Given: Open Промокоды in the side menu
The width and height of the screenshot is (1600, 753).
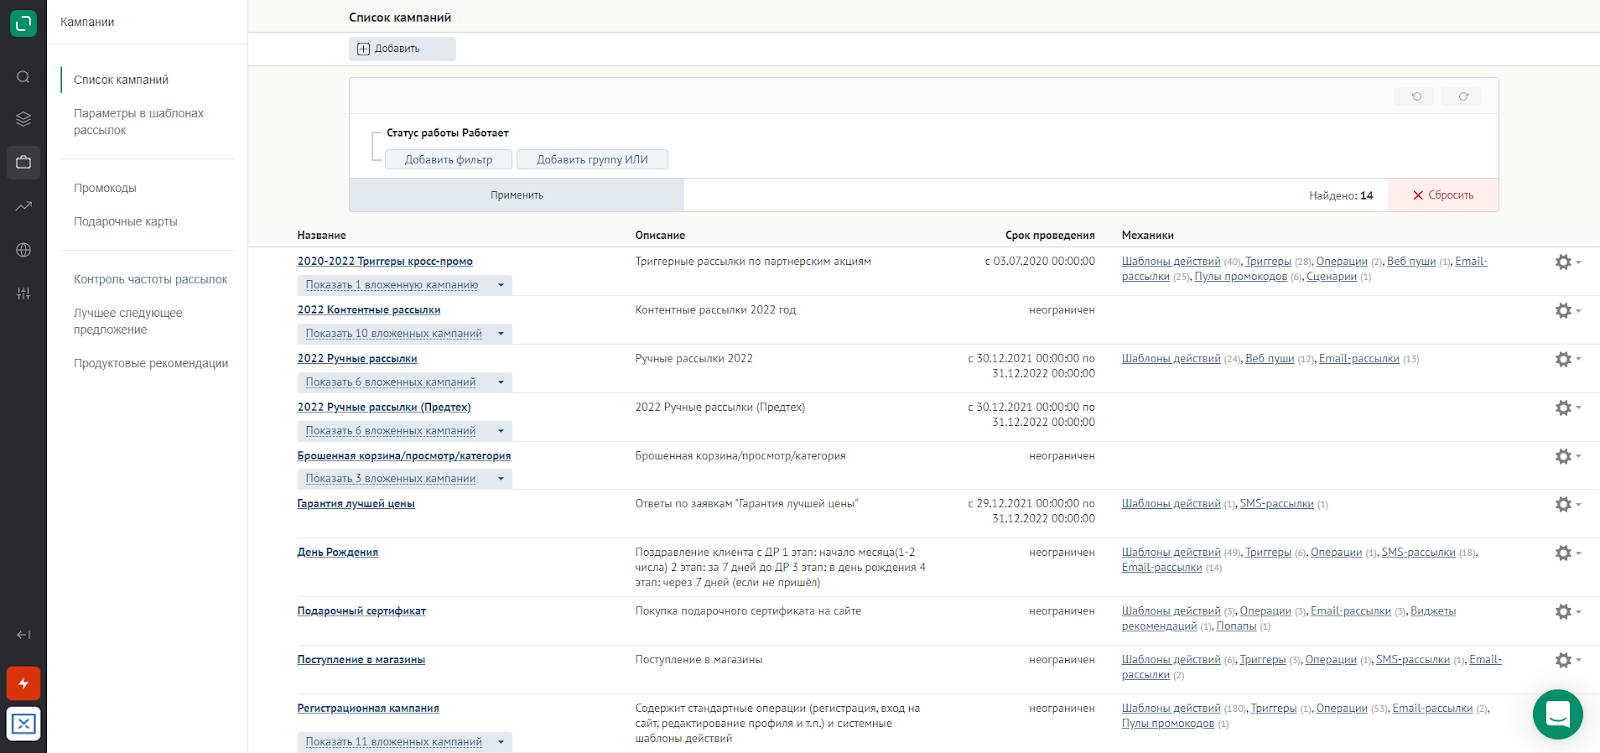Looking at the screenshot, I should [105, 188].
